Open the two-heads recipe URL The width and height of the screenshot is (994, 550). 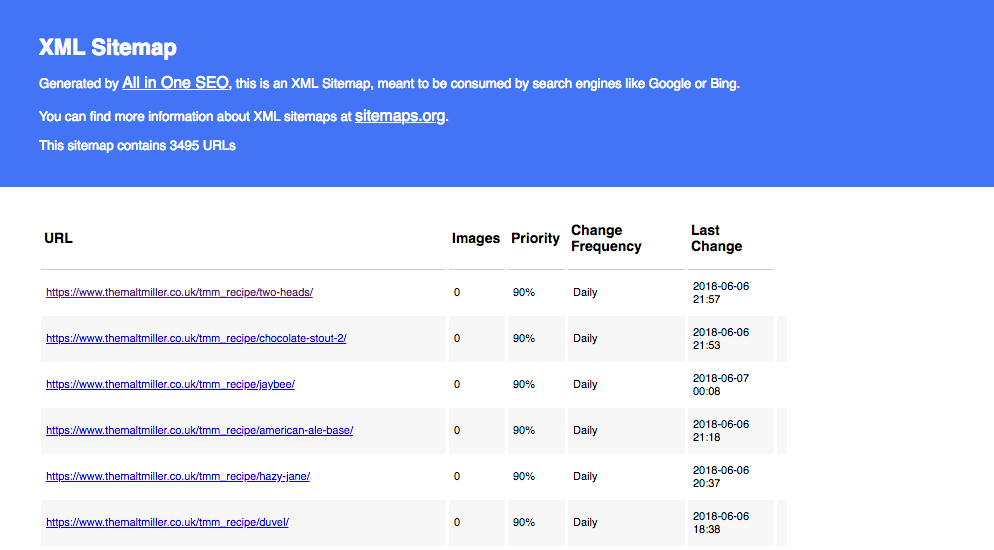click(179, 293)
